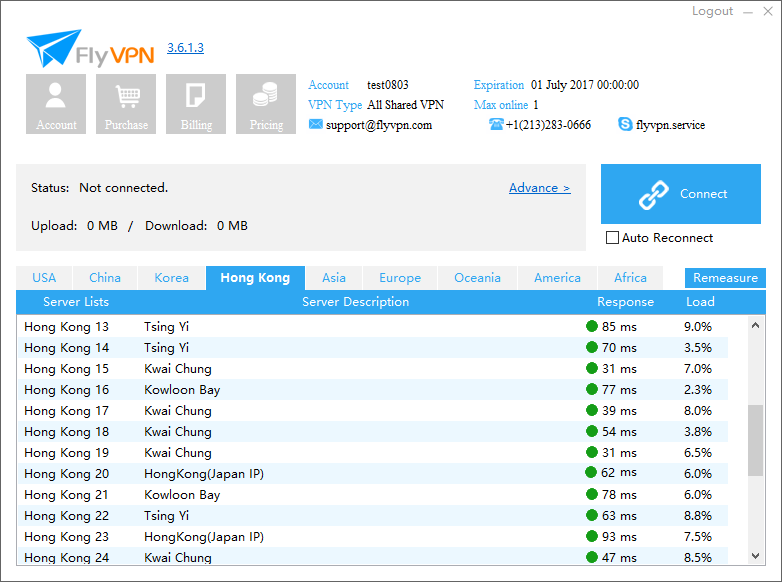Screen dimensions: 782x582
Task: Open the Billing icon button
Action: click(x=196, y=104)
